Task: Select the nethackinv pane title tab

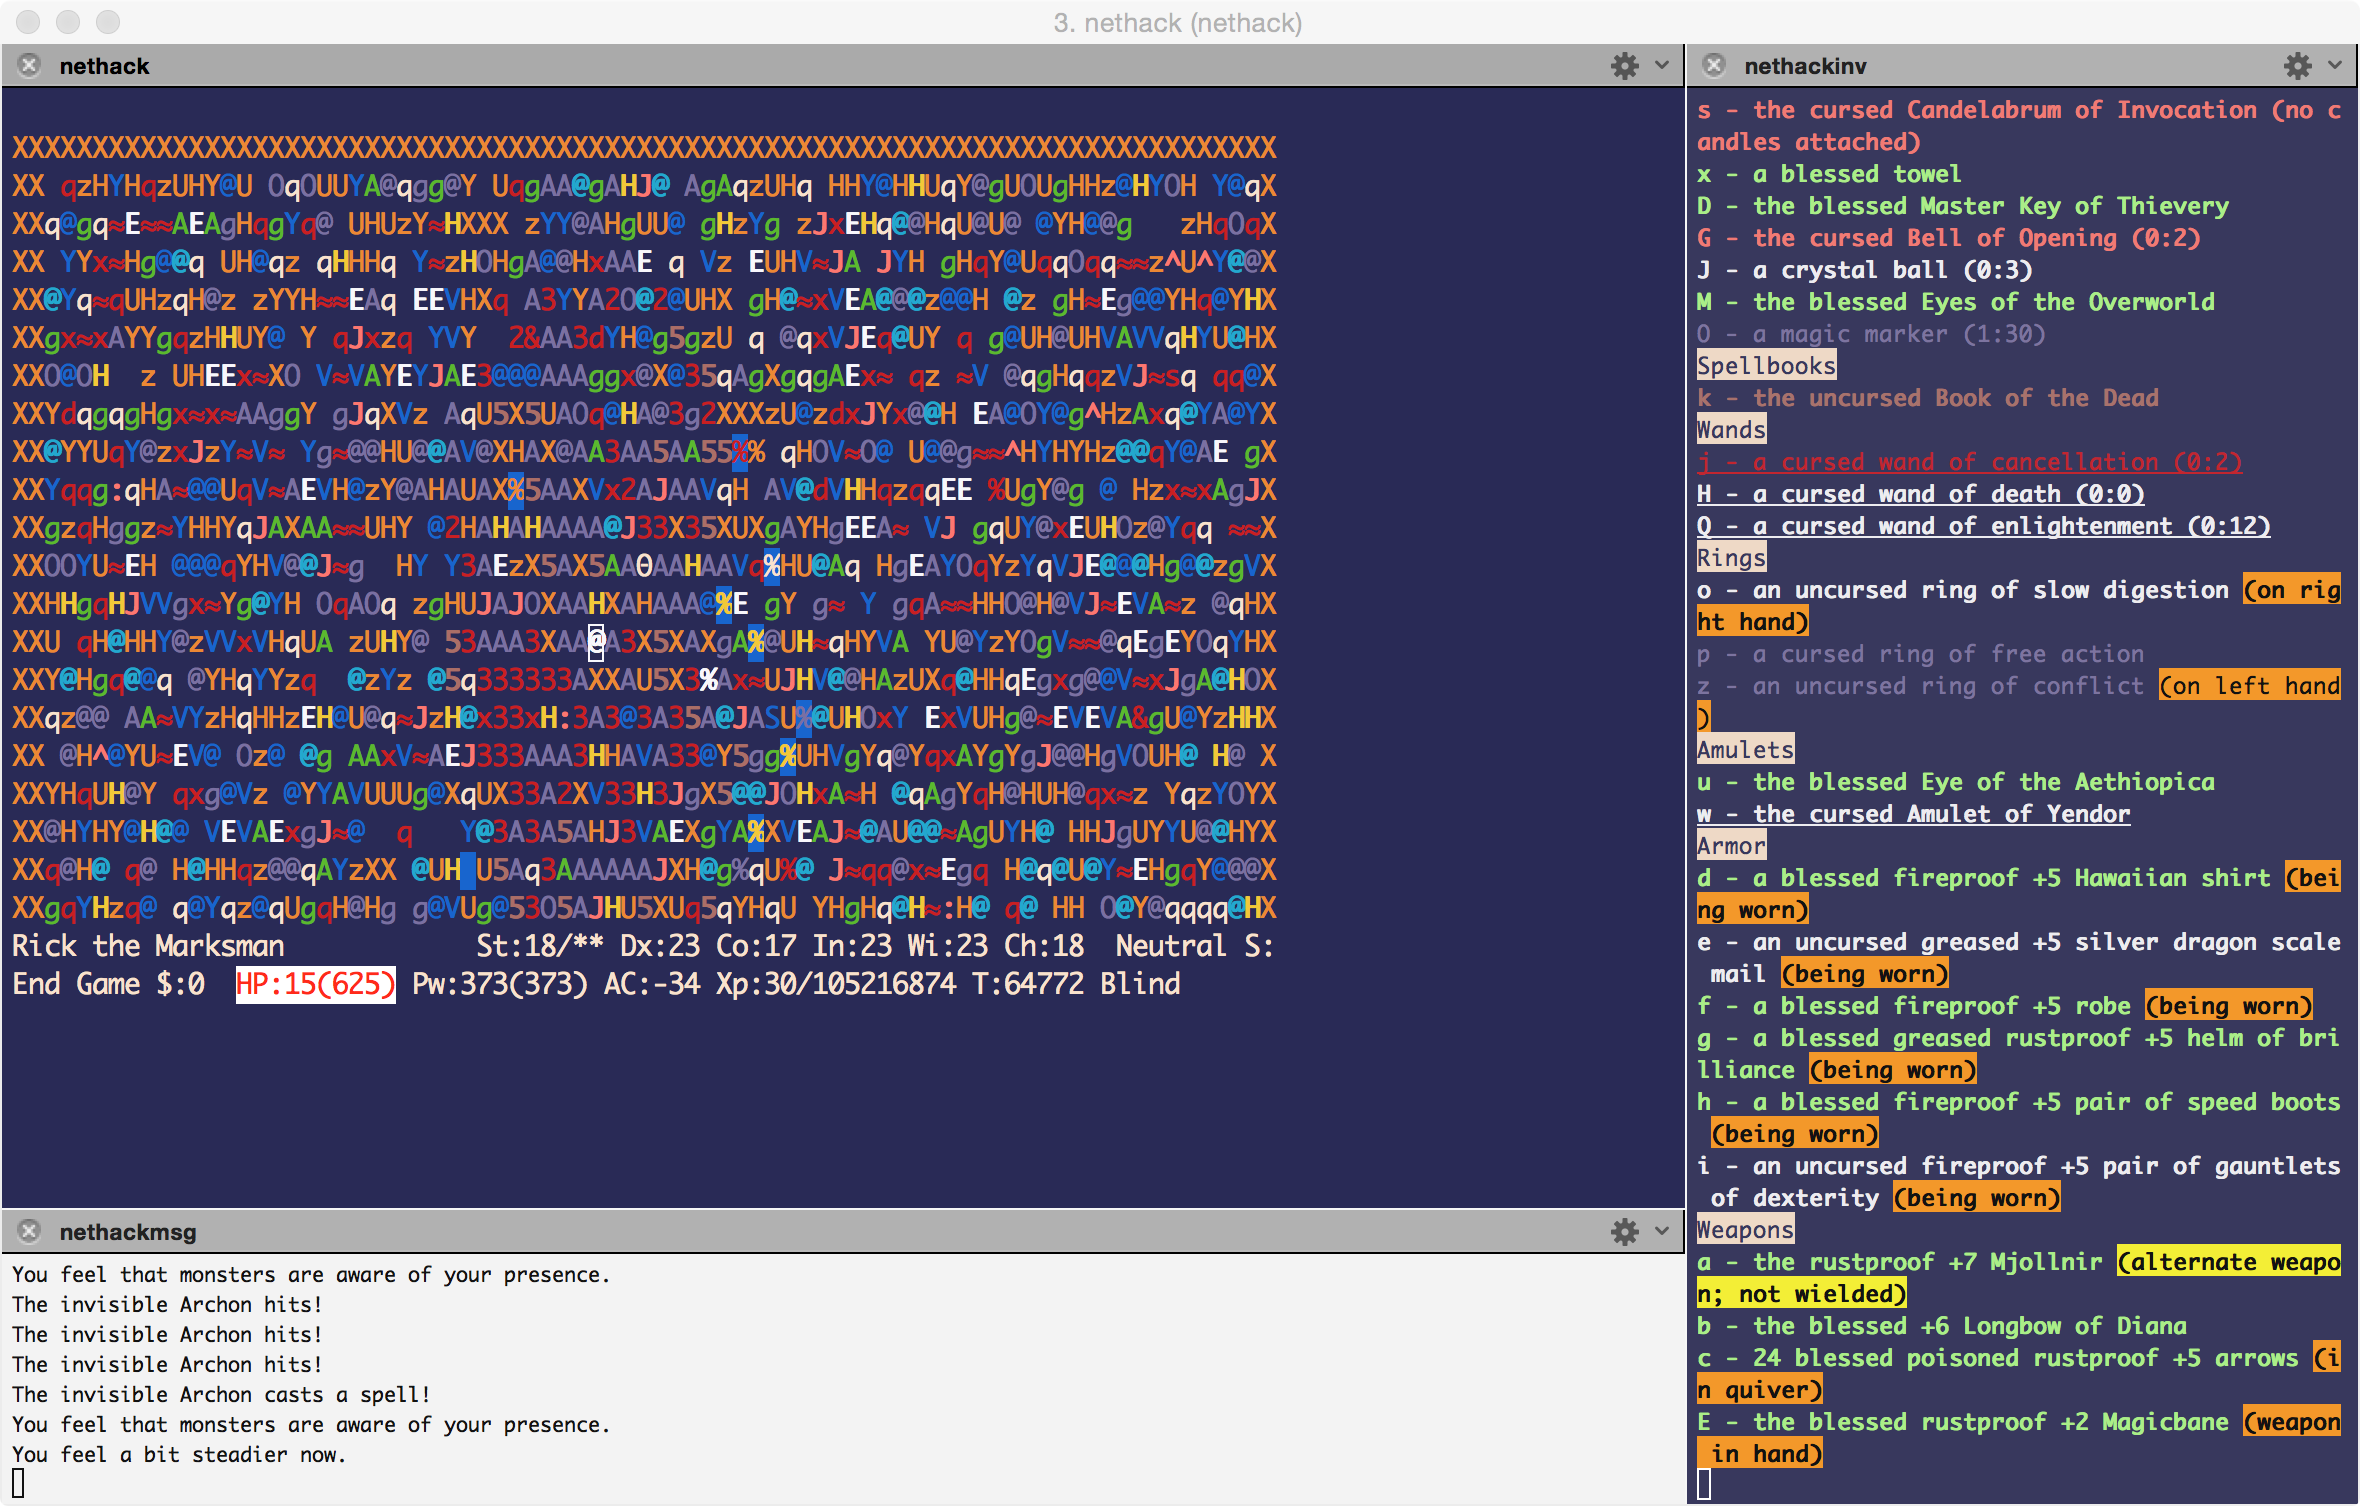Action: (1805, 66)
